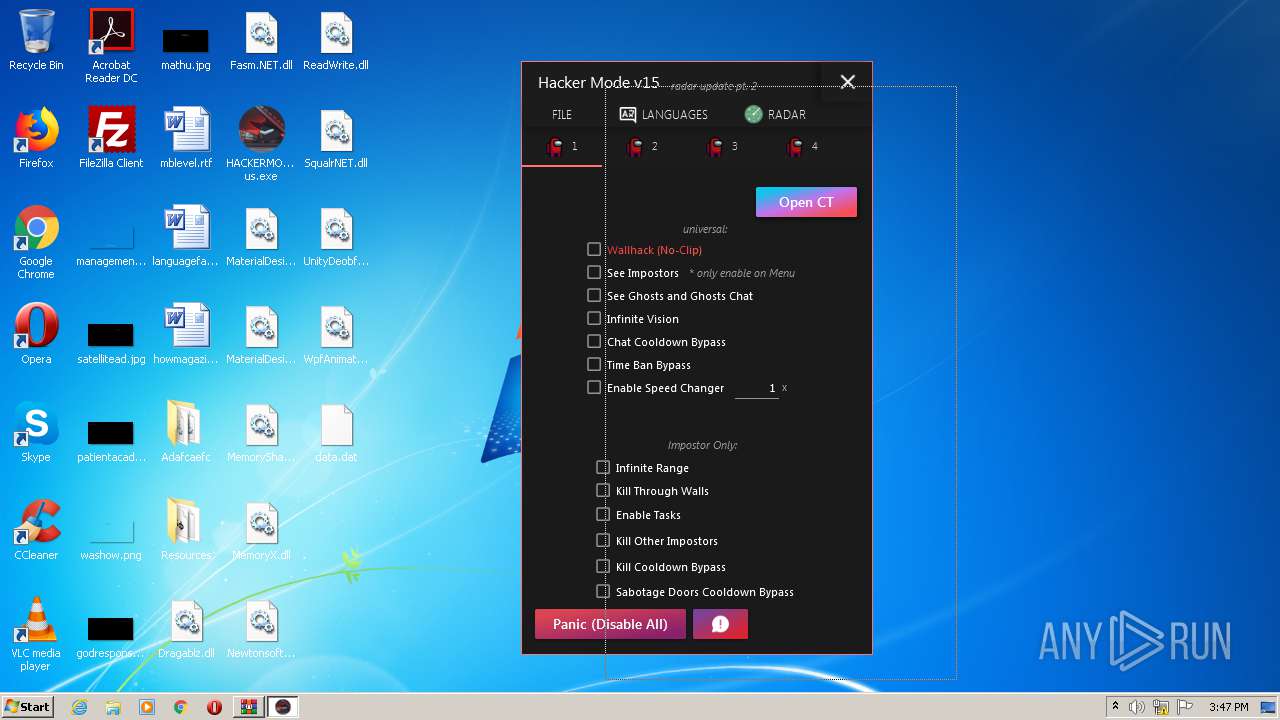Open the VLC media player shortcut
The height and width of the screenshot is (720, 1280).
(36, 634)
